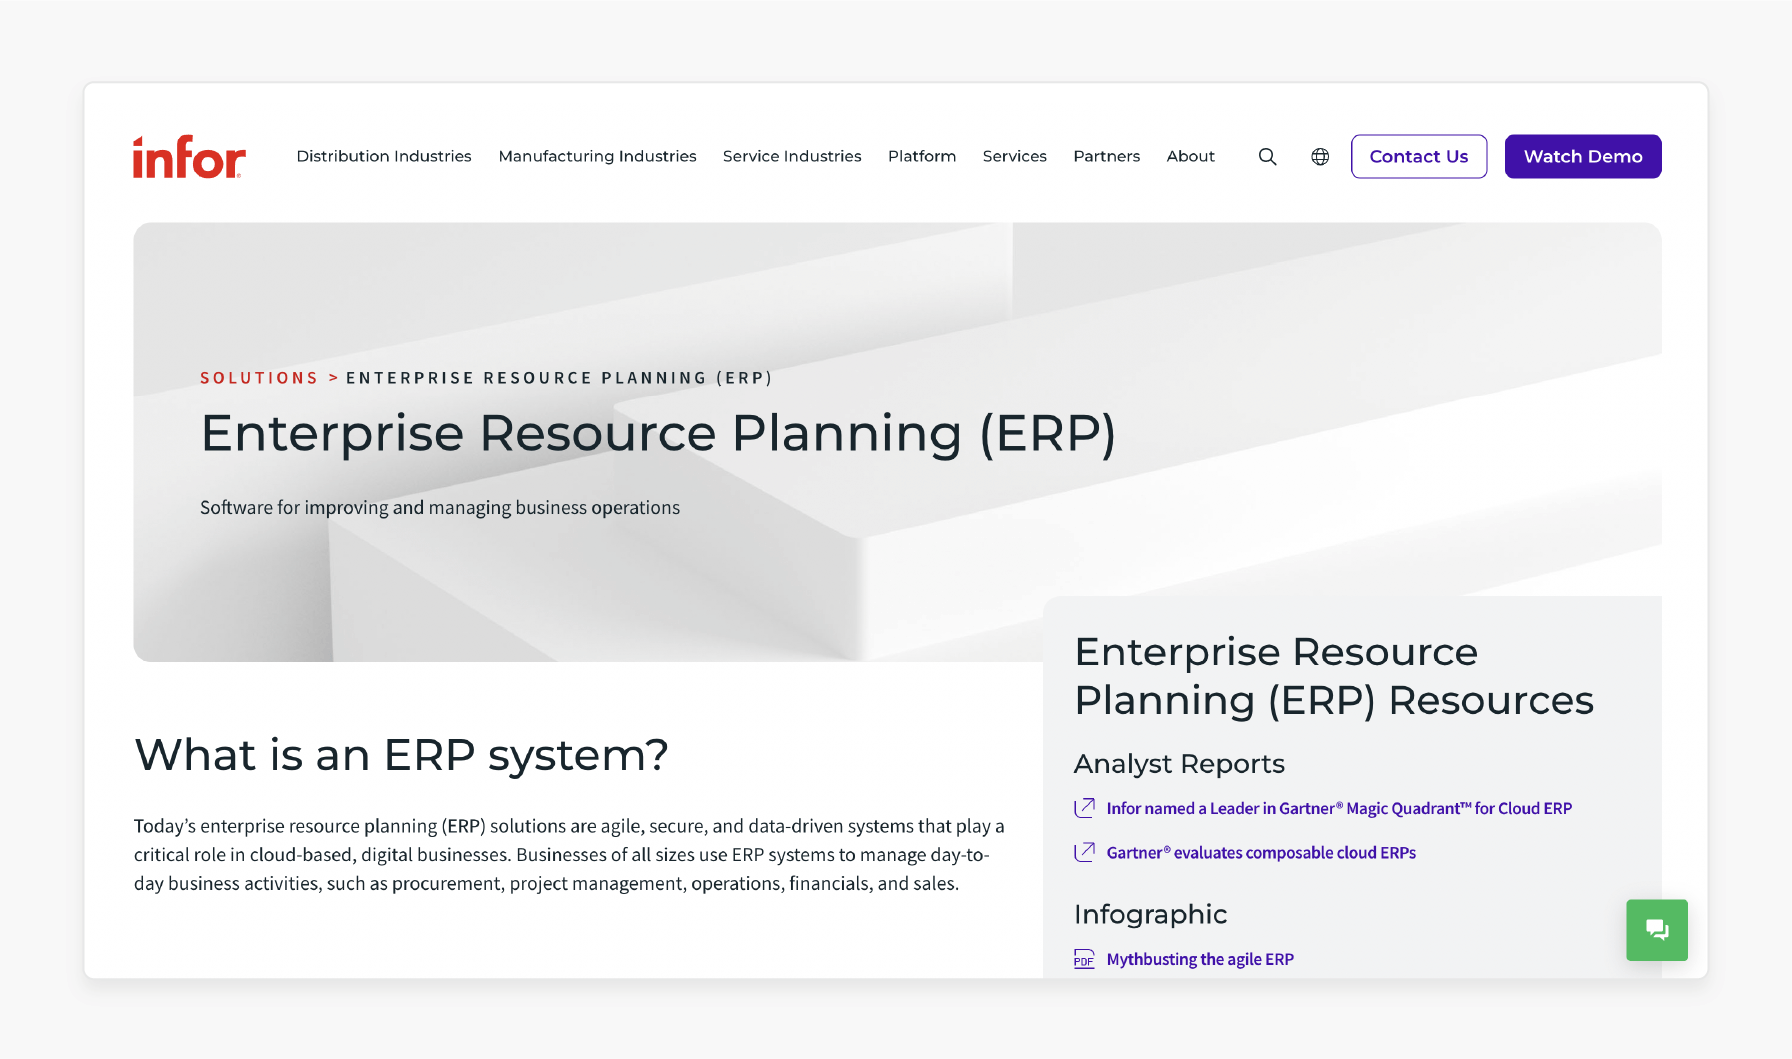Click the 'Infographic' subheading

coord(1150,914)
